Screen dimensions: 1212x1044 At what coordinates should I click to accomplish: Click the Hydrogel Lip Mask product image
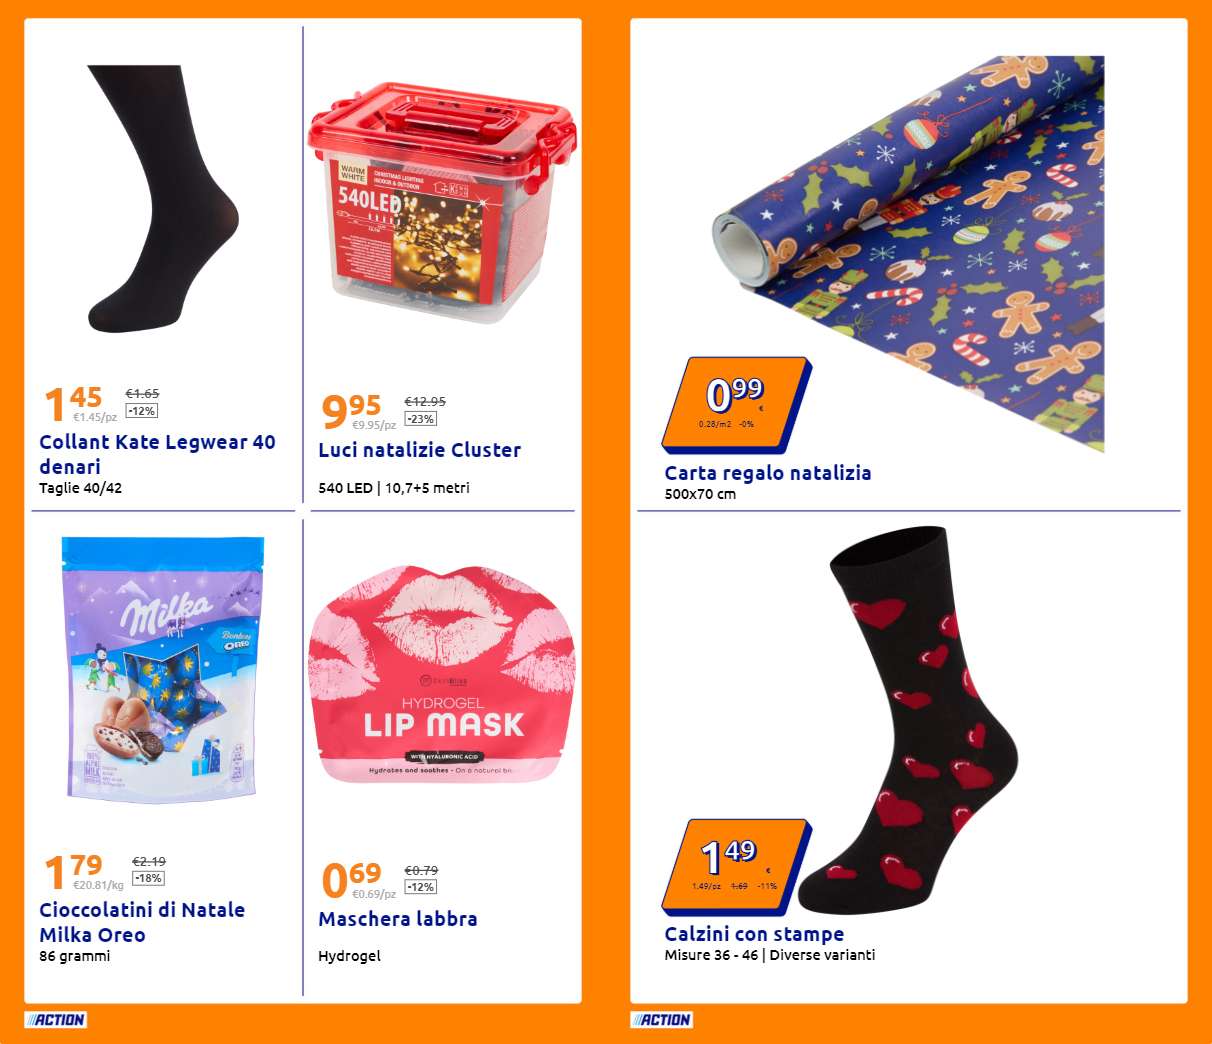441,675
